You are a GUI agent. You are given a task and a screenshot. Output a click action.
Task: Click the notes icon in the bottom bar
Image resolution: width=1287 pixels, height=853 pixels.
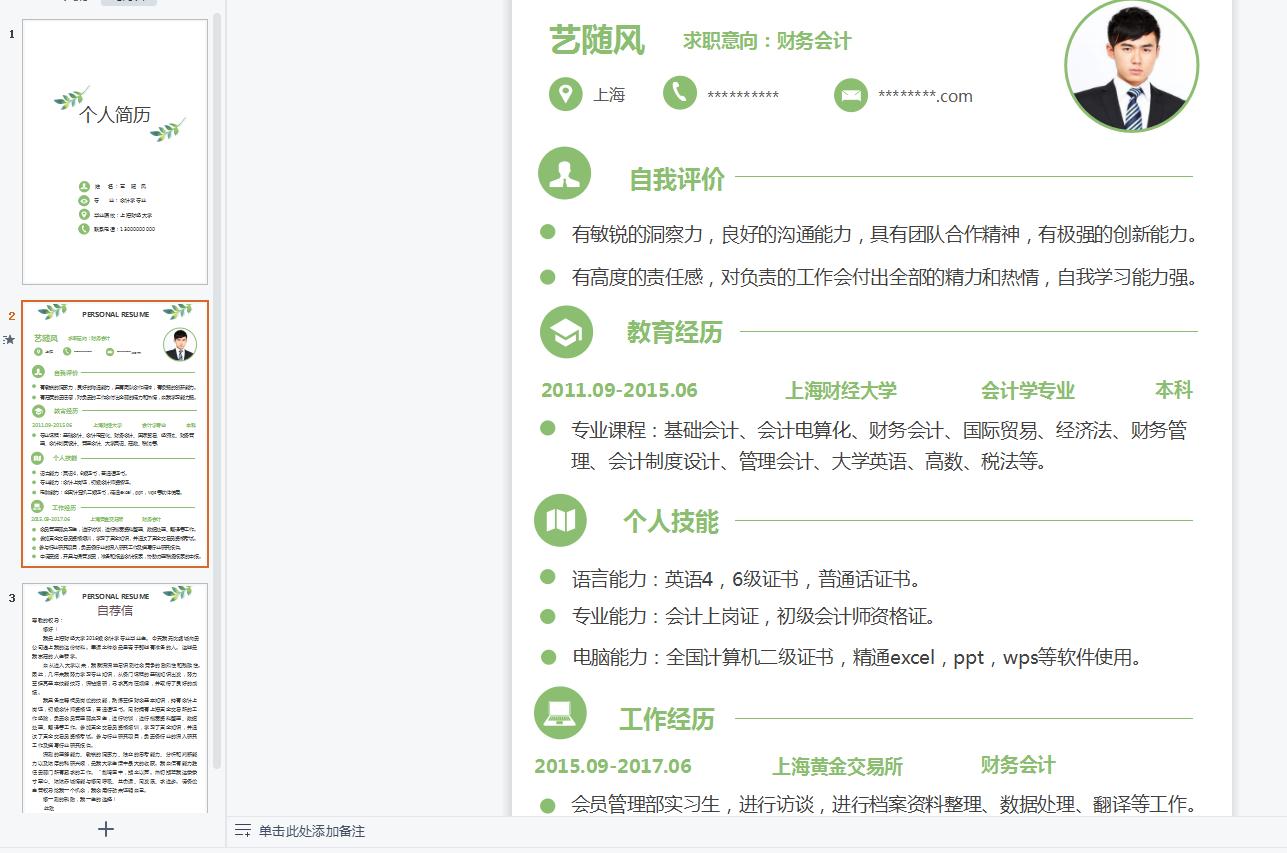coord(240,831)
